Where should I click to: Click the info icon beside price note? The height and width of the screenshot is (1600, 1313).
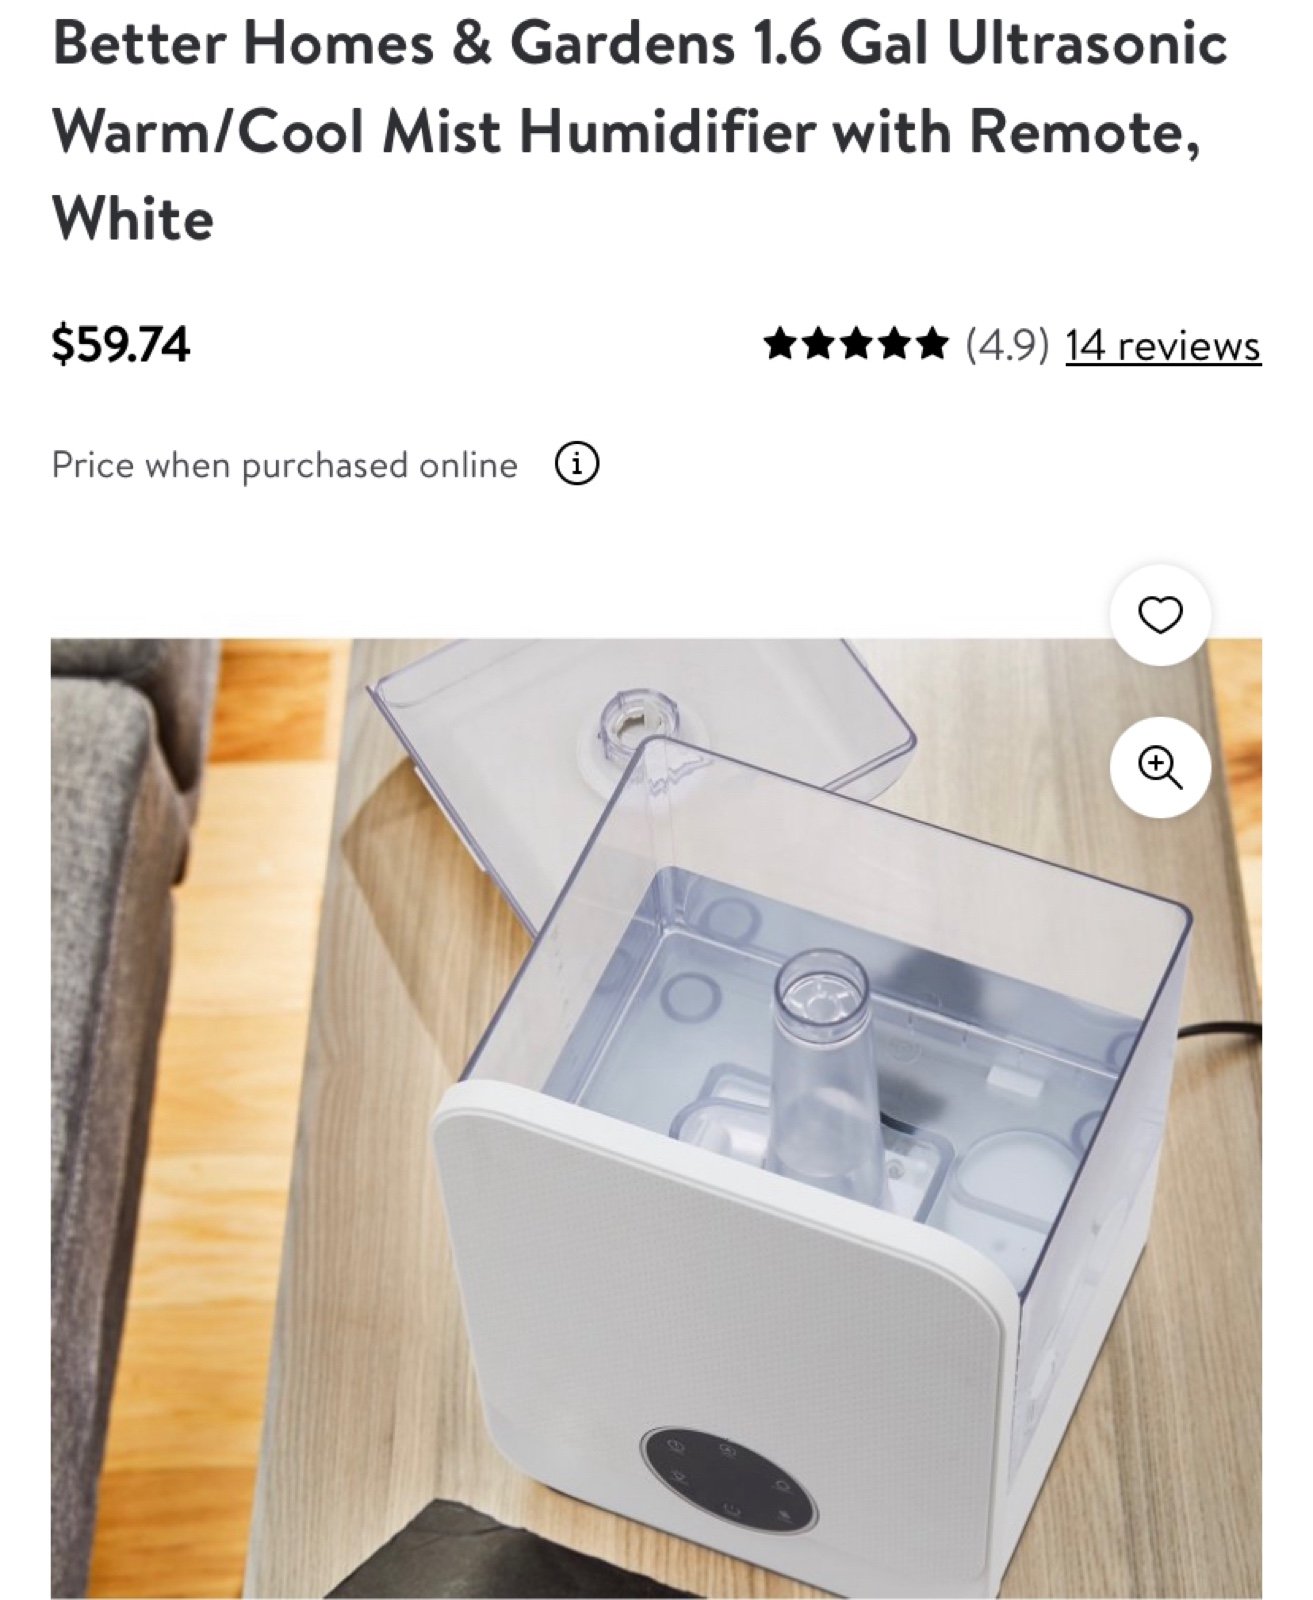pos(577,465)
